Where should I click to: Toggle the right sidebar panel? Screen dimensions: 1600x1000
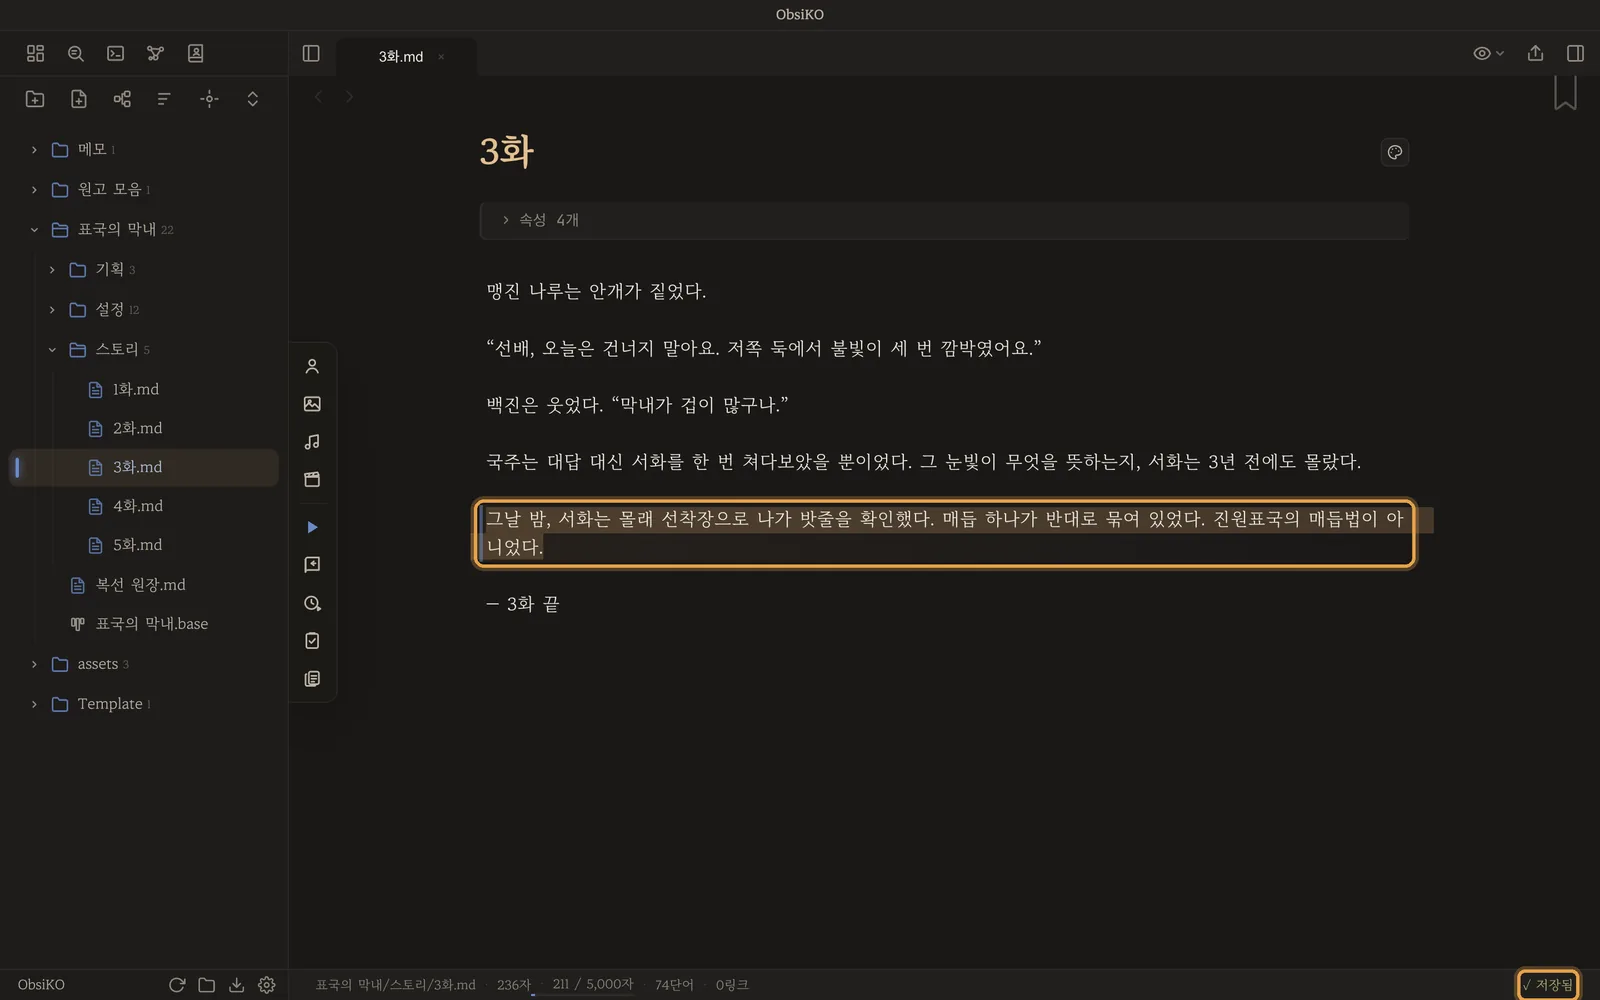pos(1575,53)
